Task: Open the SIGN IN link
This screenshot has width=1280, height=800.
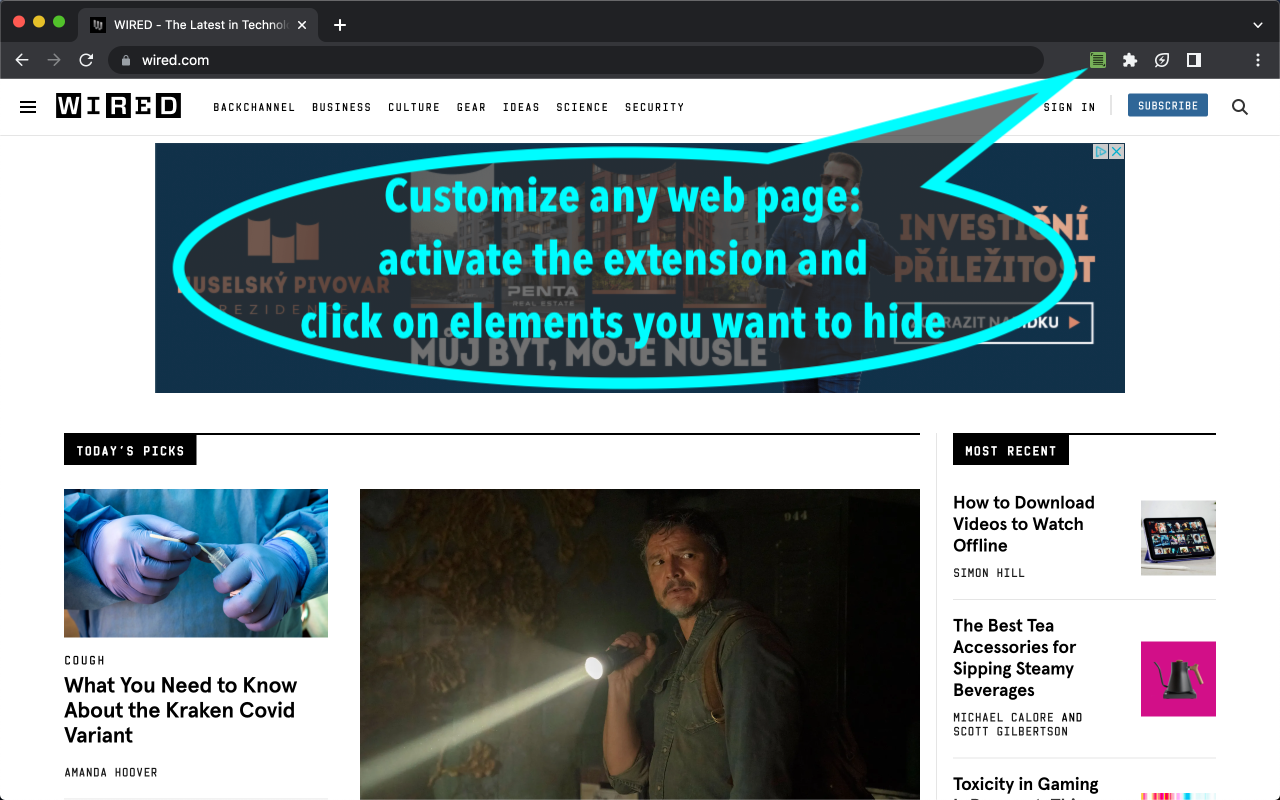Action: click(1069, 106)
